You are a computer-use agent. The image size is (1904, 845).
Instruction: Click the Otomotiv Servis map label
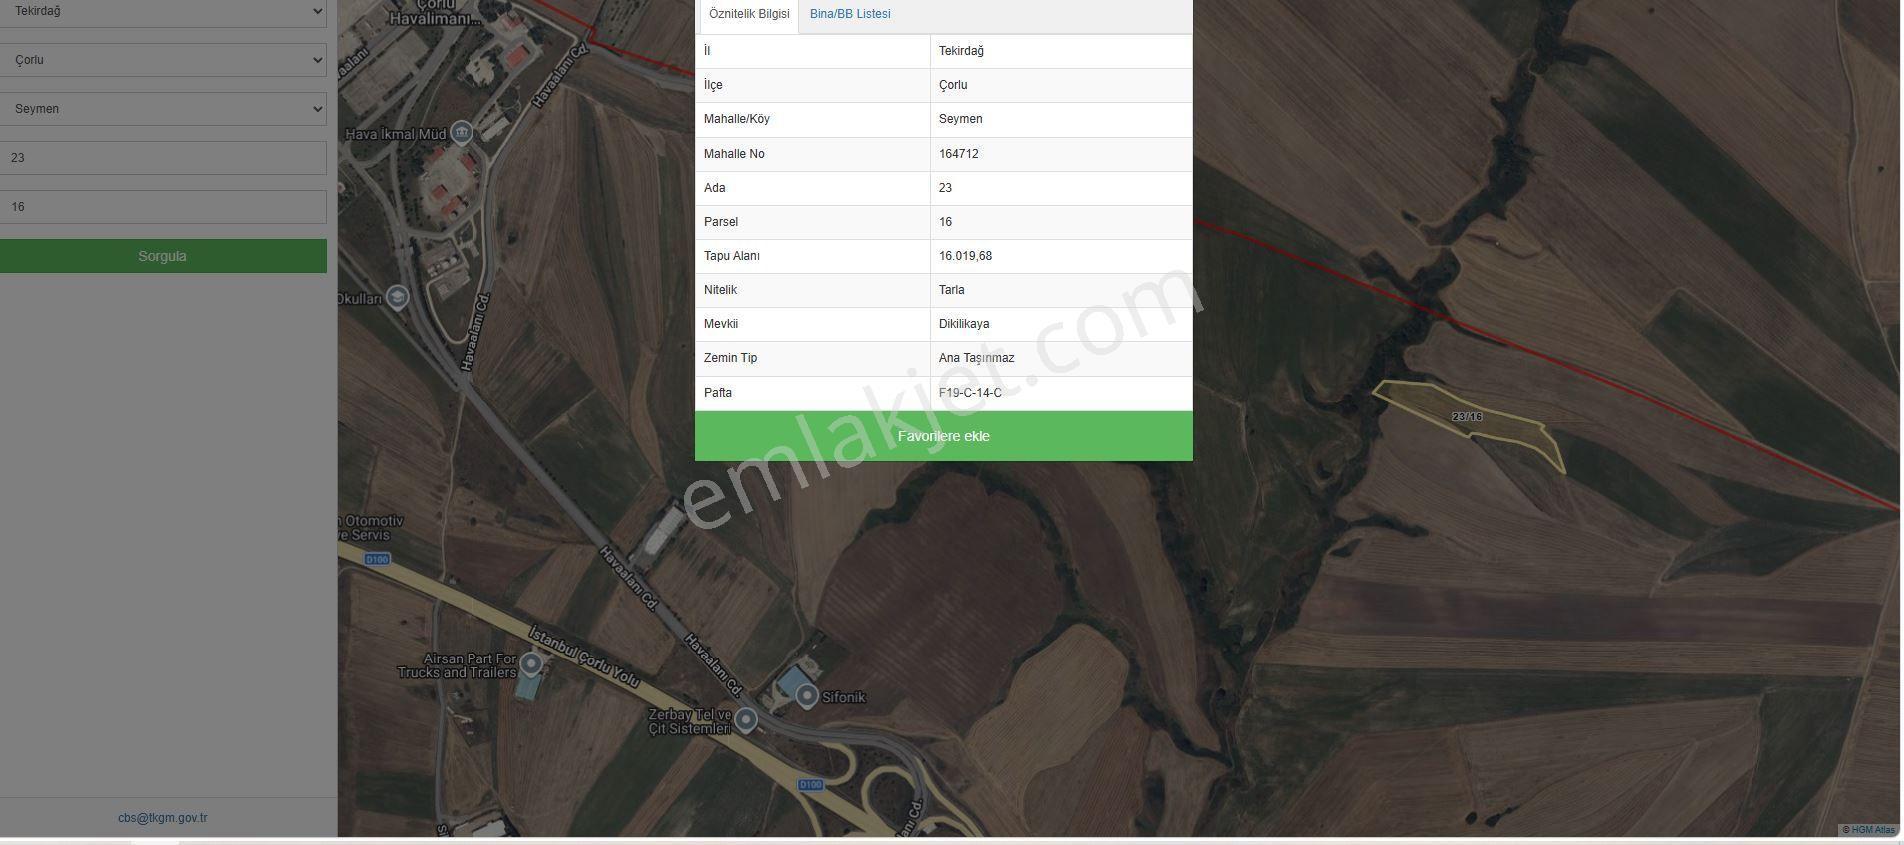tap(371, 528)
